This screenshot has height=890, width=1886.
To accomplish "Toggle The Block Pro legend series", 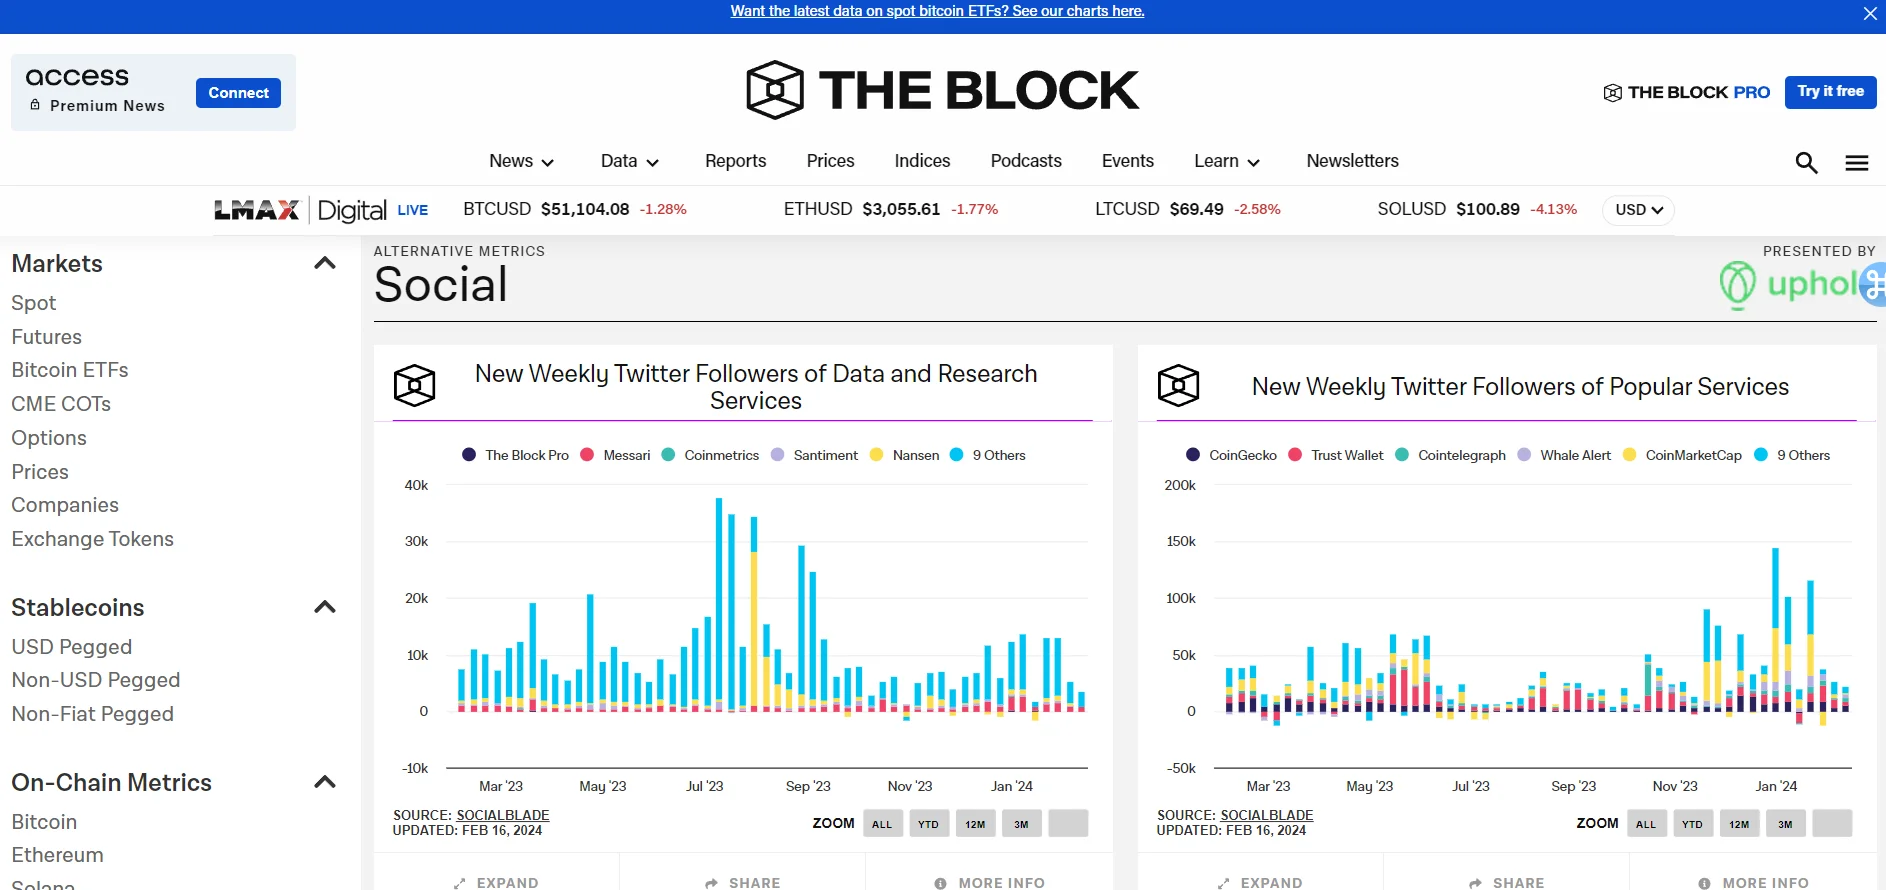I will point(516,455).
